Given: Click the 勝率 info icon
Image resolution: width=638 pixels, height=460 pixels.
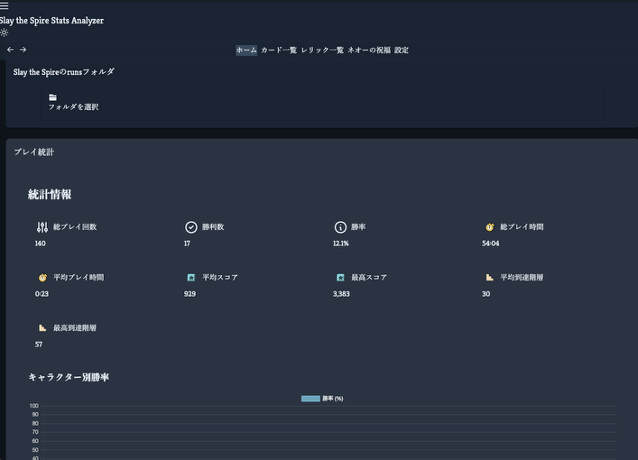Looking at the screenshot, I should (x=340, y=227).
